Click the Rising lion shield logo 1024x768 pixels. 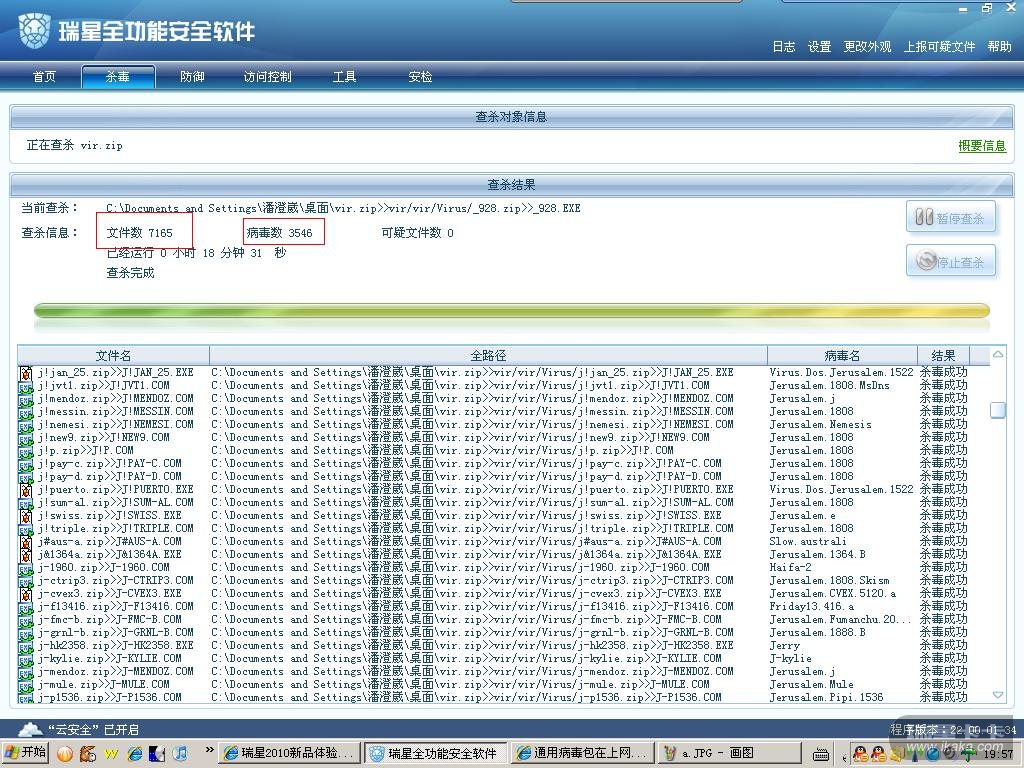(34, 30)
